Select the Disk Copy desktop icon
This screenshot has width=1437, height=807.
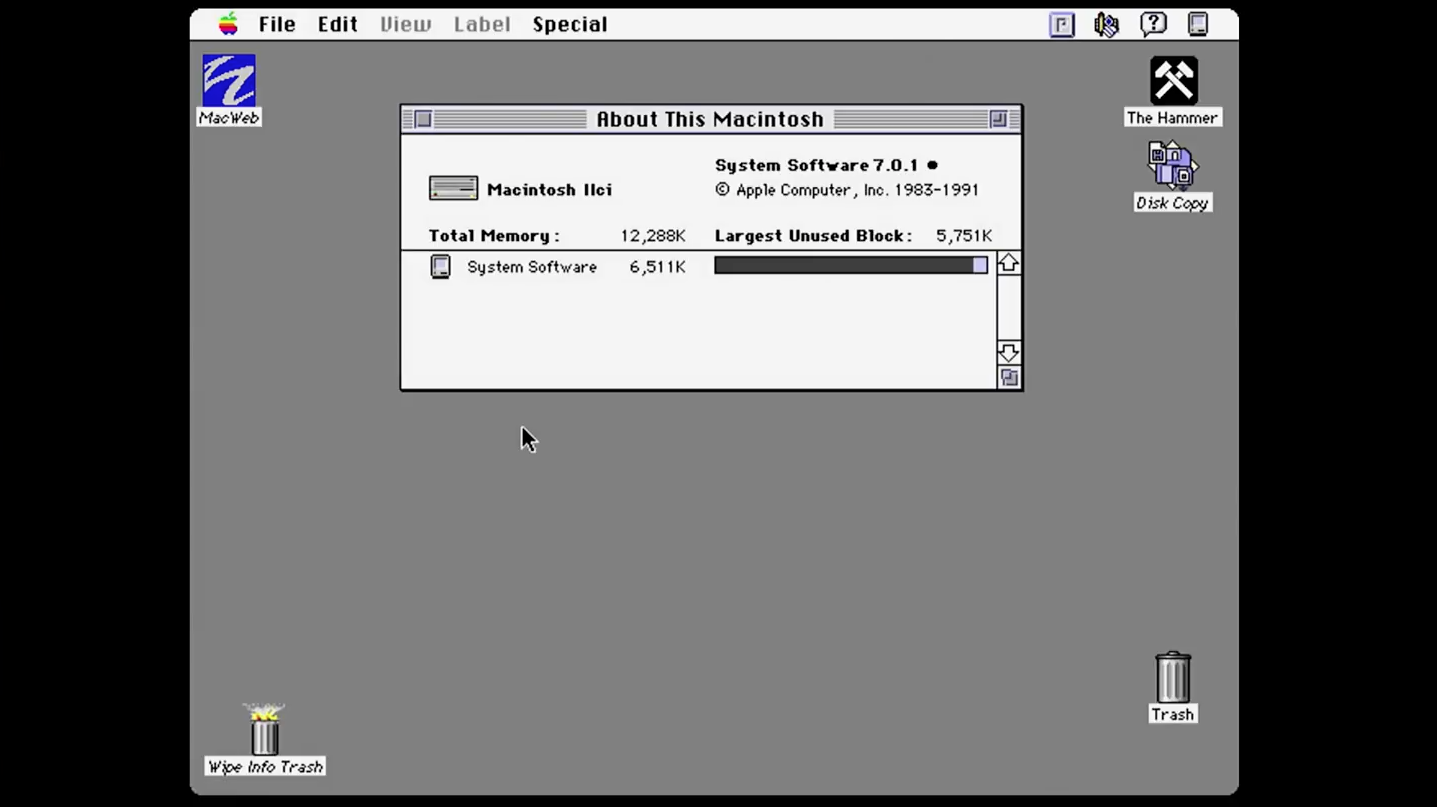1173,176
